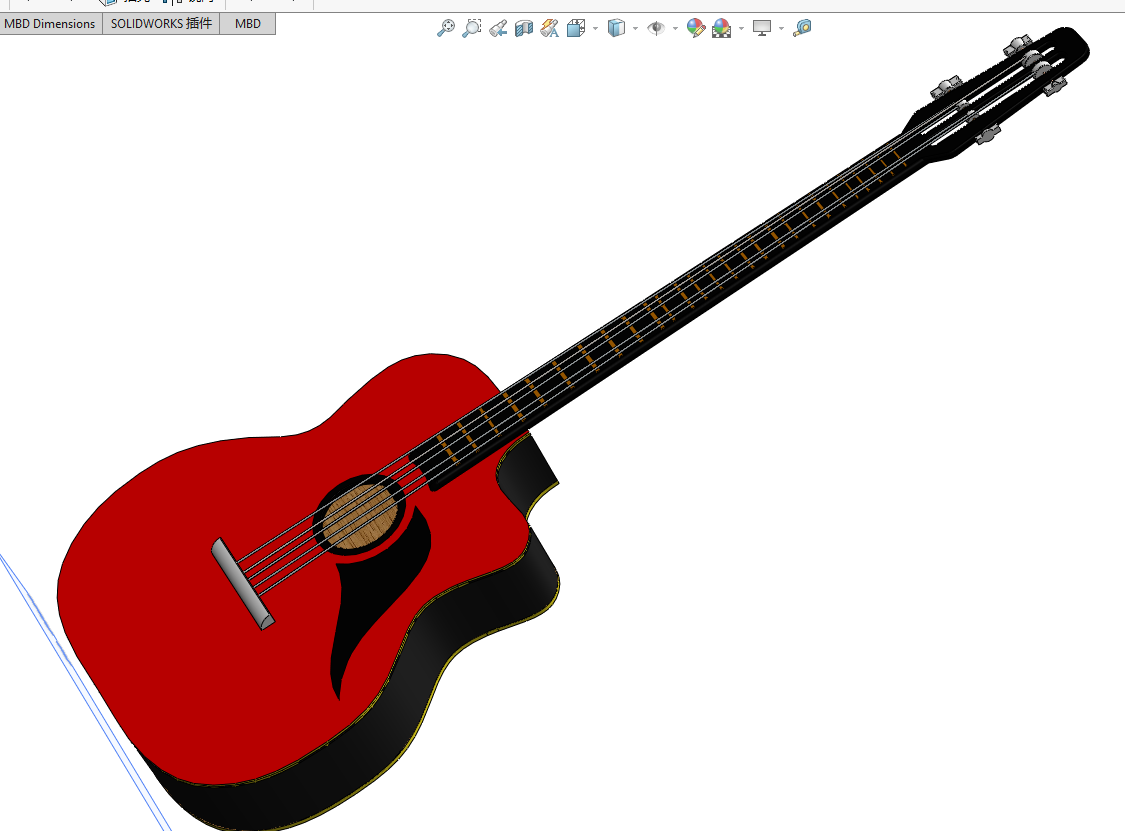Image resolution: width=1125 pixels, height=831 pixels.
Task: Switch to the MBD Dimensions tab
Action: [50, 24]
